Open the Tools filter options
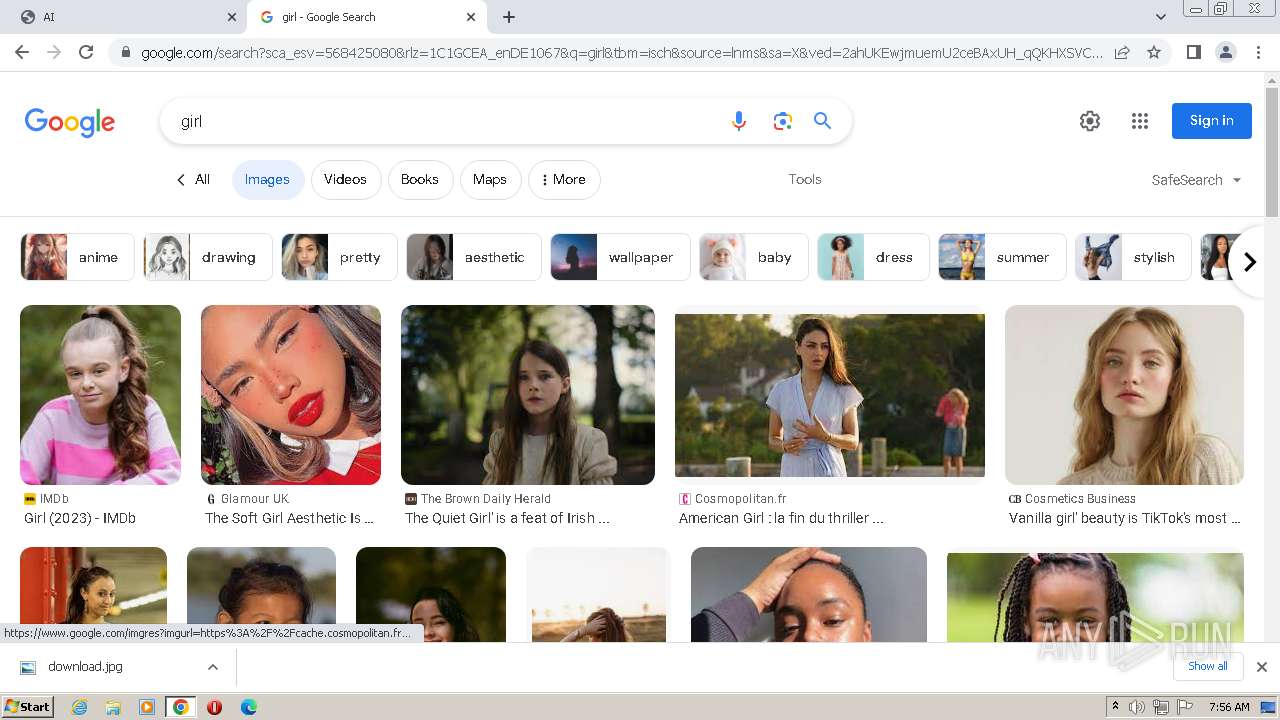The width and height of the screenshot is (1280, 720). (805, 180)
